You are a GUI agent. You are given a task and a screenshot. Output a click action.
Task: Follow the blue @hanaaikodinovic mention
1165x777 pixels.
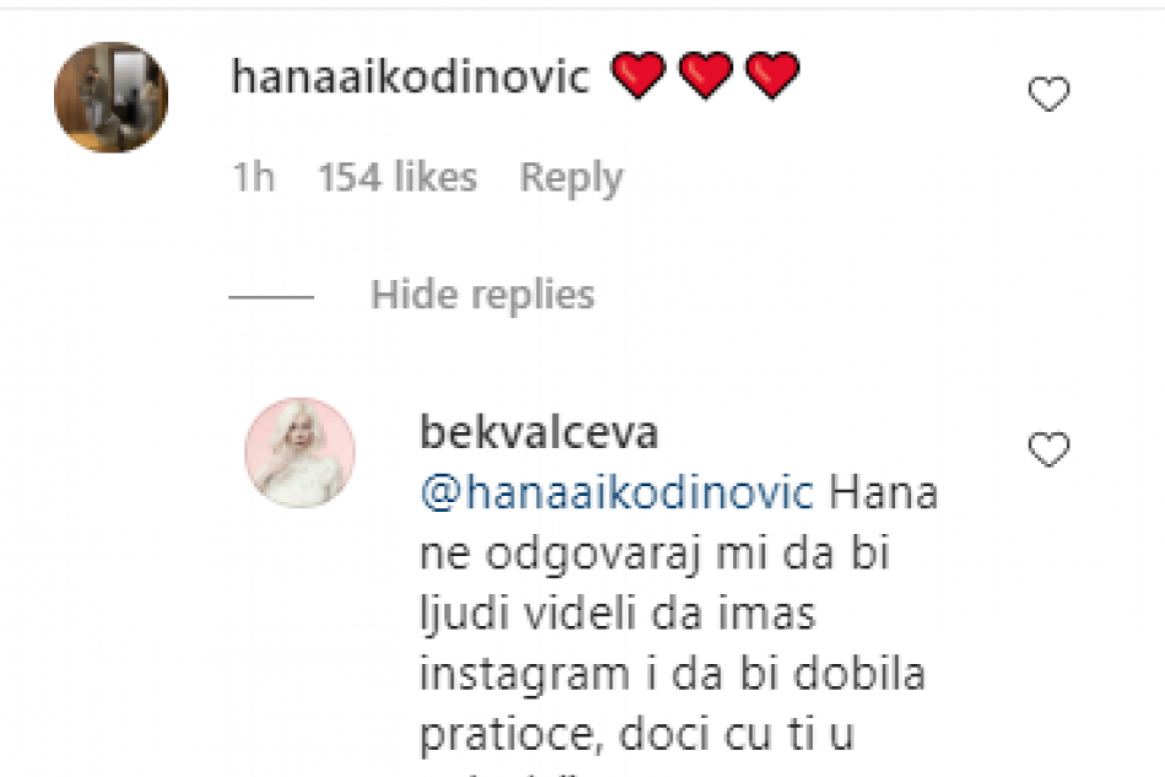617,492
